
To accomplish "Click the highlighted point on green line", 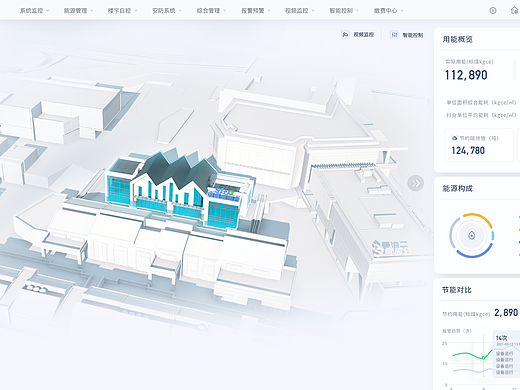I will pyautogui.click(x=483, y=358).
